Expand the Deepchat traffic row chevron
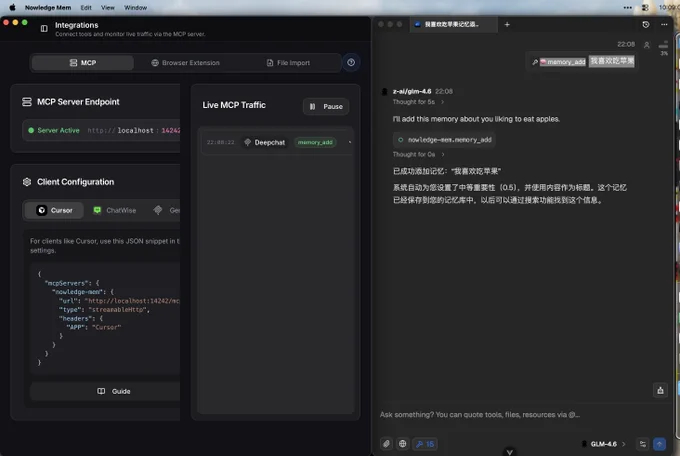Viewport: 680px width, 456px height. pyautogui.click(x=350, y=142)
